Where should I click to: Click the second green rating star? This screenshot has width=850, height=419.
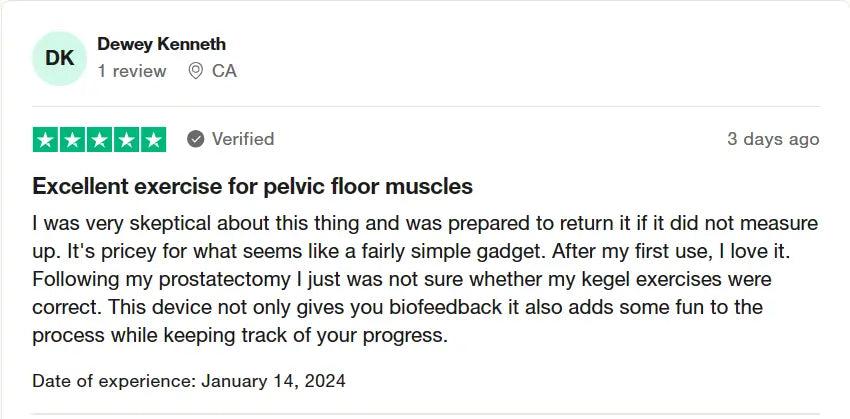pyautogui.click(x=73, y=140)
